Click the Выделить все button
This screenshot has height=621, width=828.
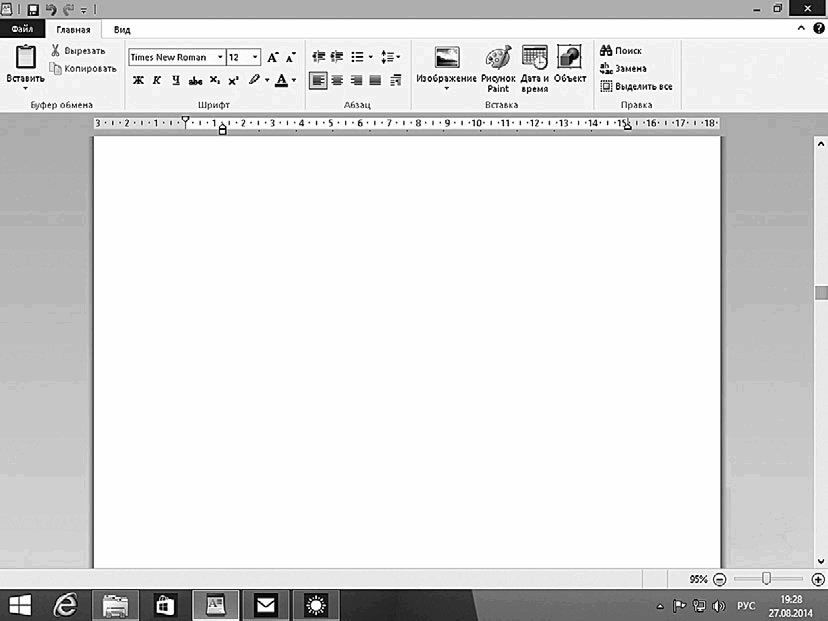click(636, 86)
